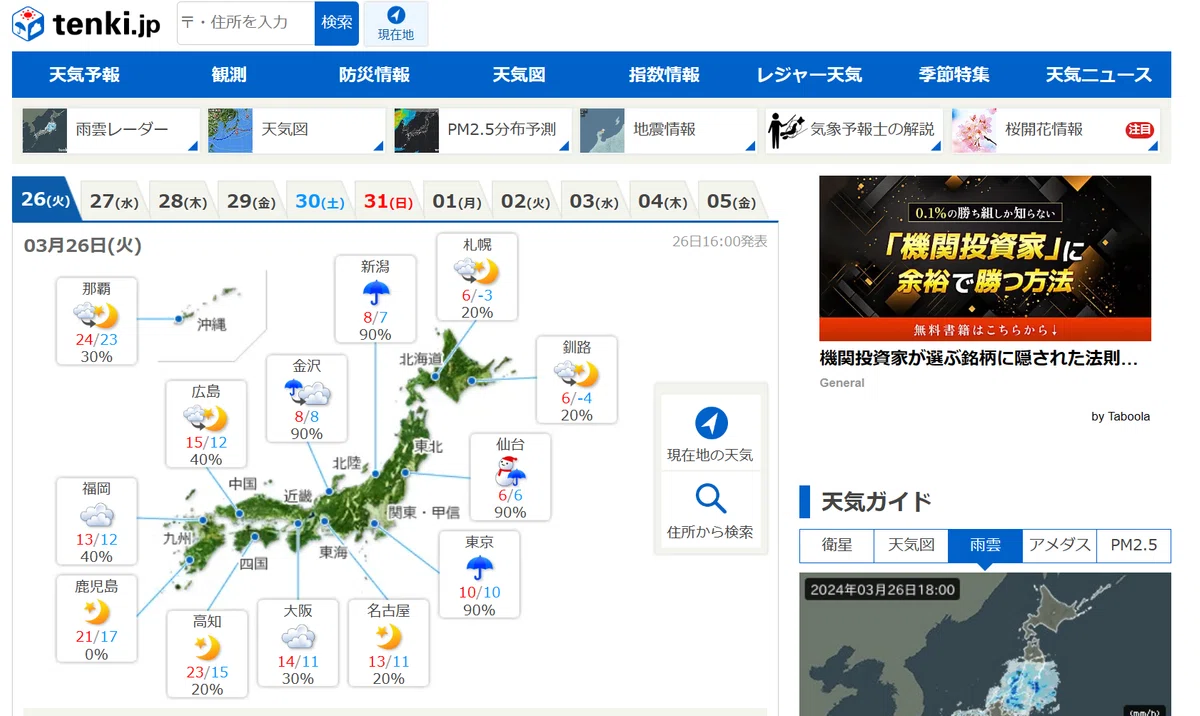Click the 釧路 weather icon
Screen dimensions: 1200x716
click(x=576, y=374)
